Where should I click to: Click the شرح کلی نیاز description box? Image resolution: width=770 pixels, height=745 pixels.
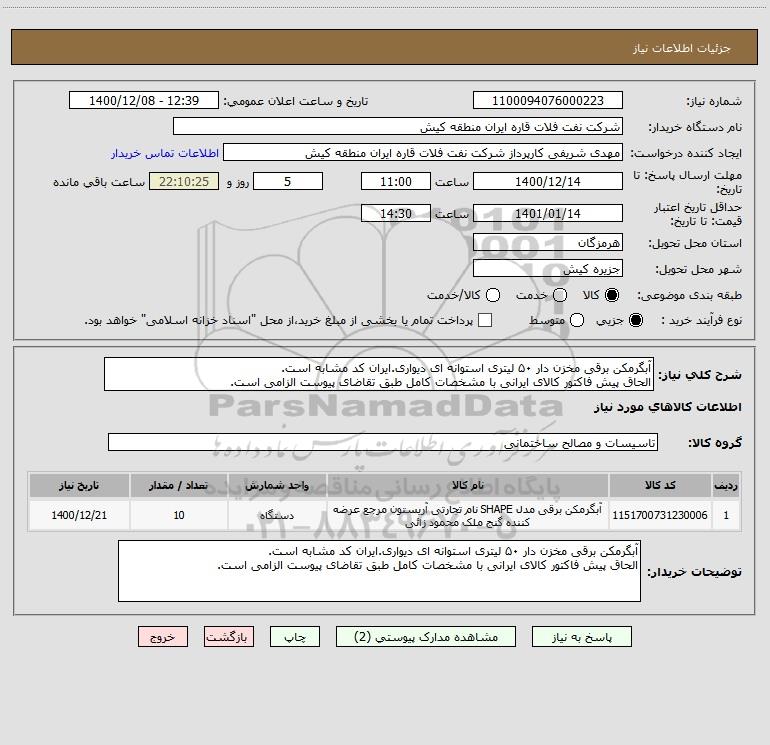tap(379, 375)
